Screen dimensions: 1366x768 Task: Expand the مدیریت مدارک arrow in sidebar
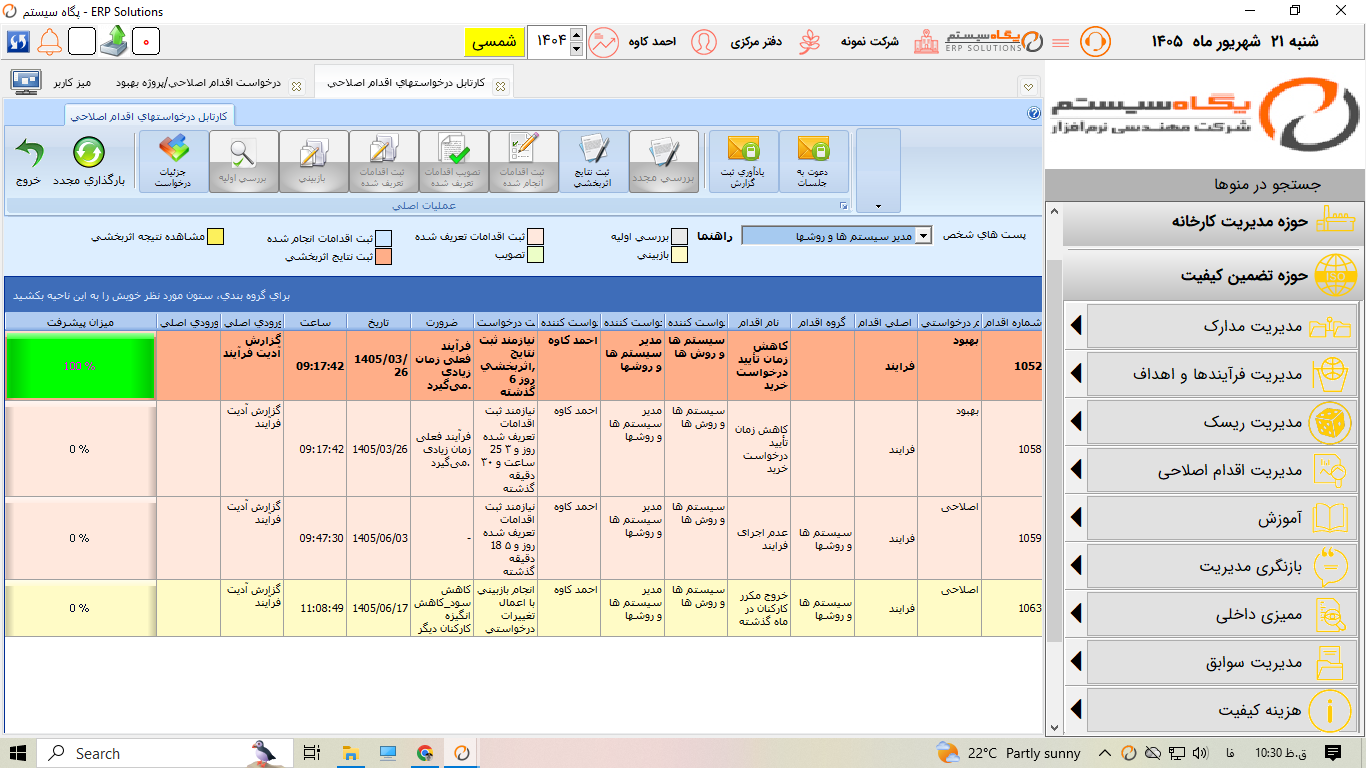tap(1076, 327)
